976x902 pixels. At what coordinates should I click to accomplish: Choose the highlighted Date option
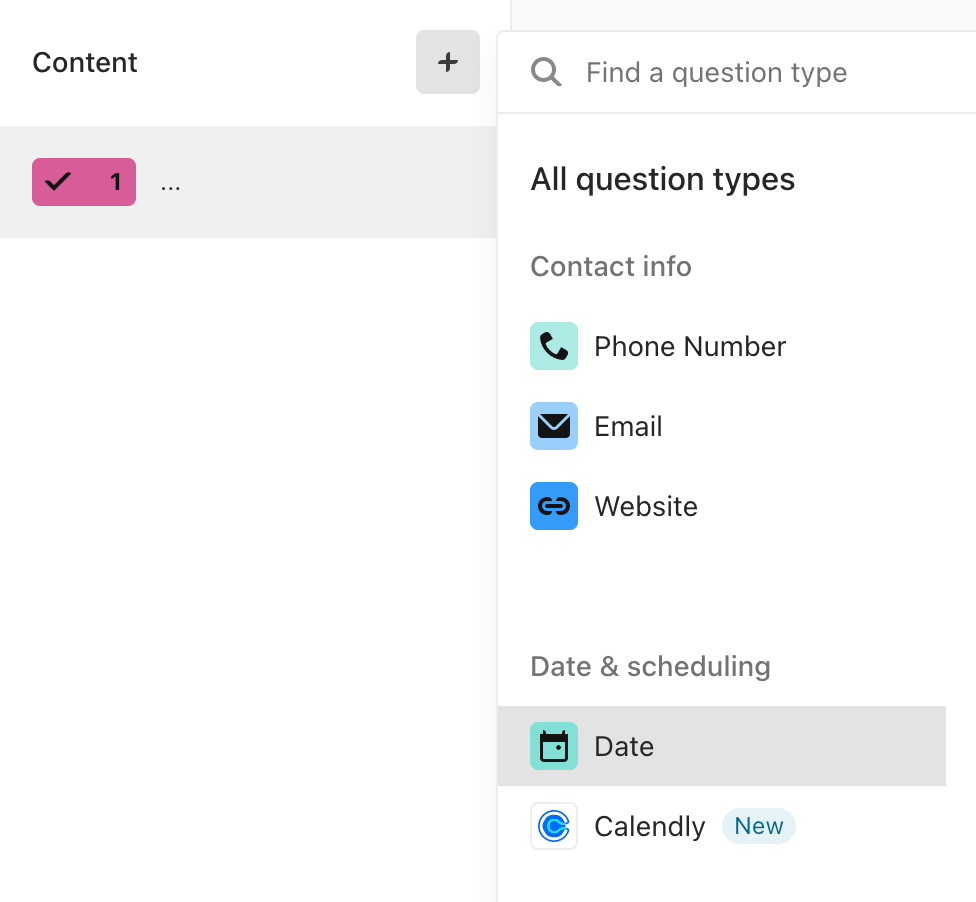[x=722, y=746]
